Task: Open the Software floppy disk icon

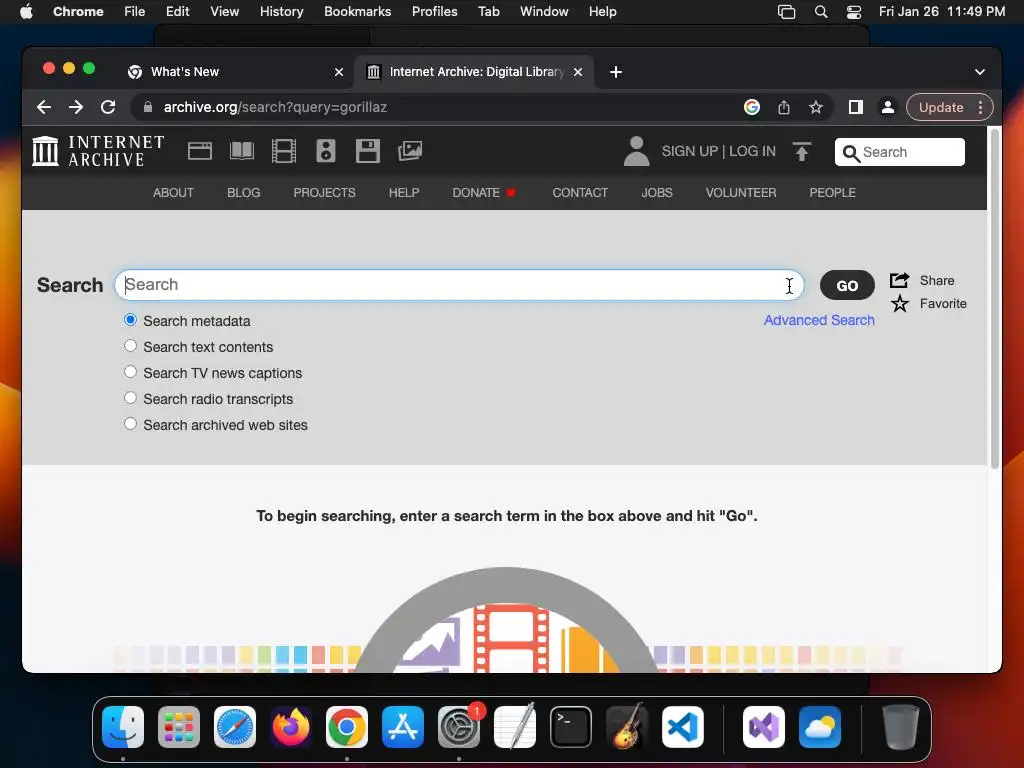Action: click(x=368, y=151)
